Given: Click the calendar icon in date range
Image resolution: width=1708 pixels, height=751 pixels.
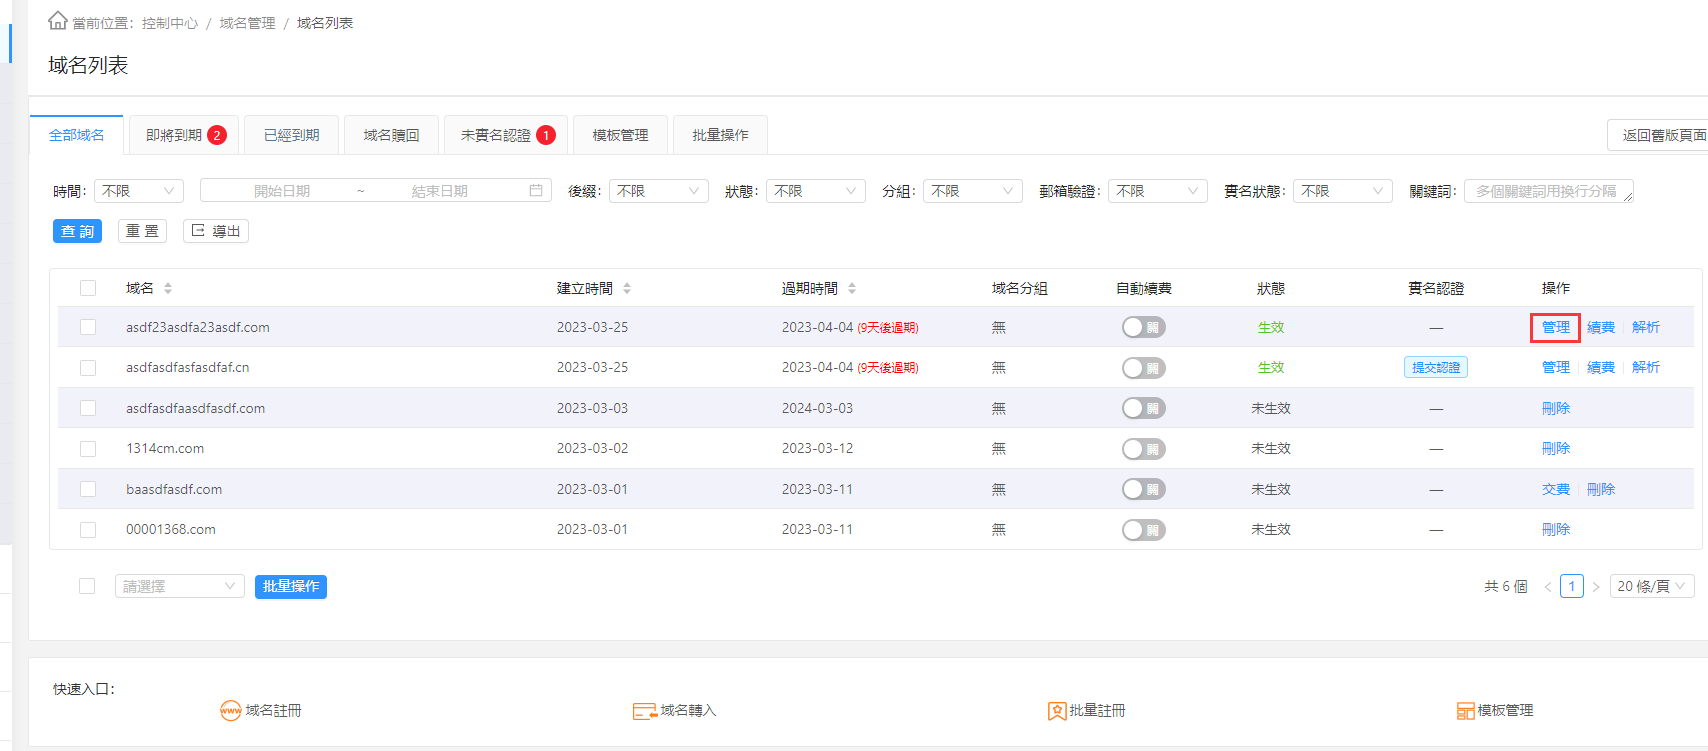Looking at the screenshot, I should [x=536, y=190].
